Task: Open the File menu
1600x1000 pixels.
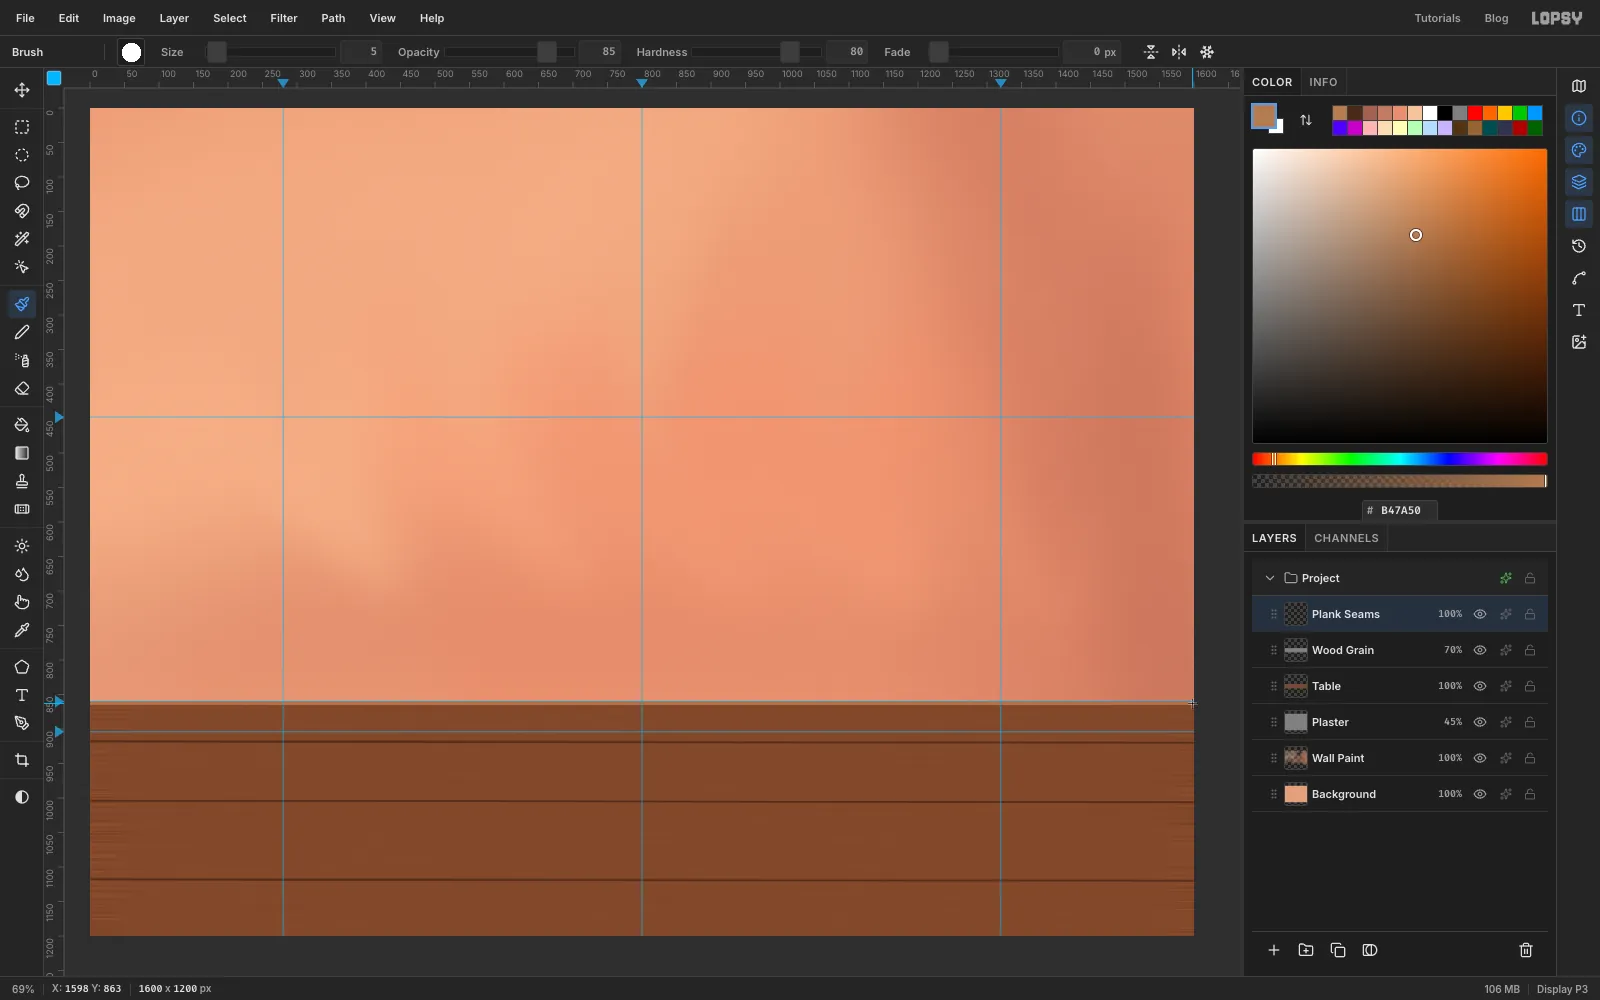Action: point(25,18)
